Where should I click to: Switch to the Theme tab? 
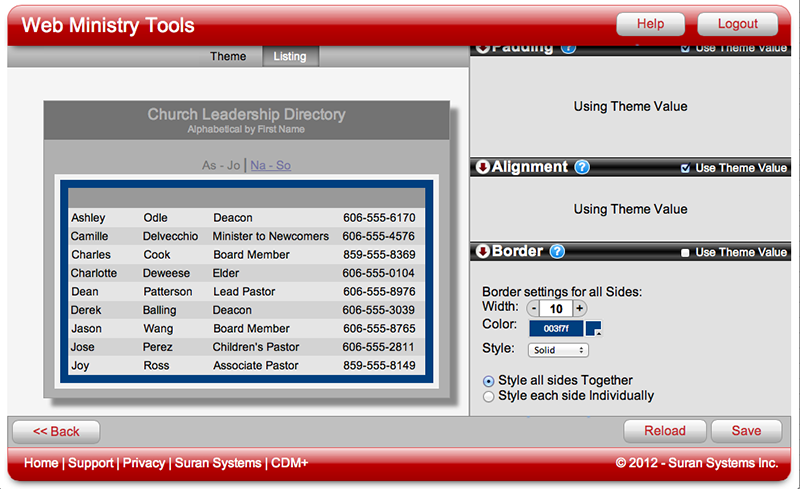(228, 57)
